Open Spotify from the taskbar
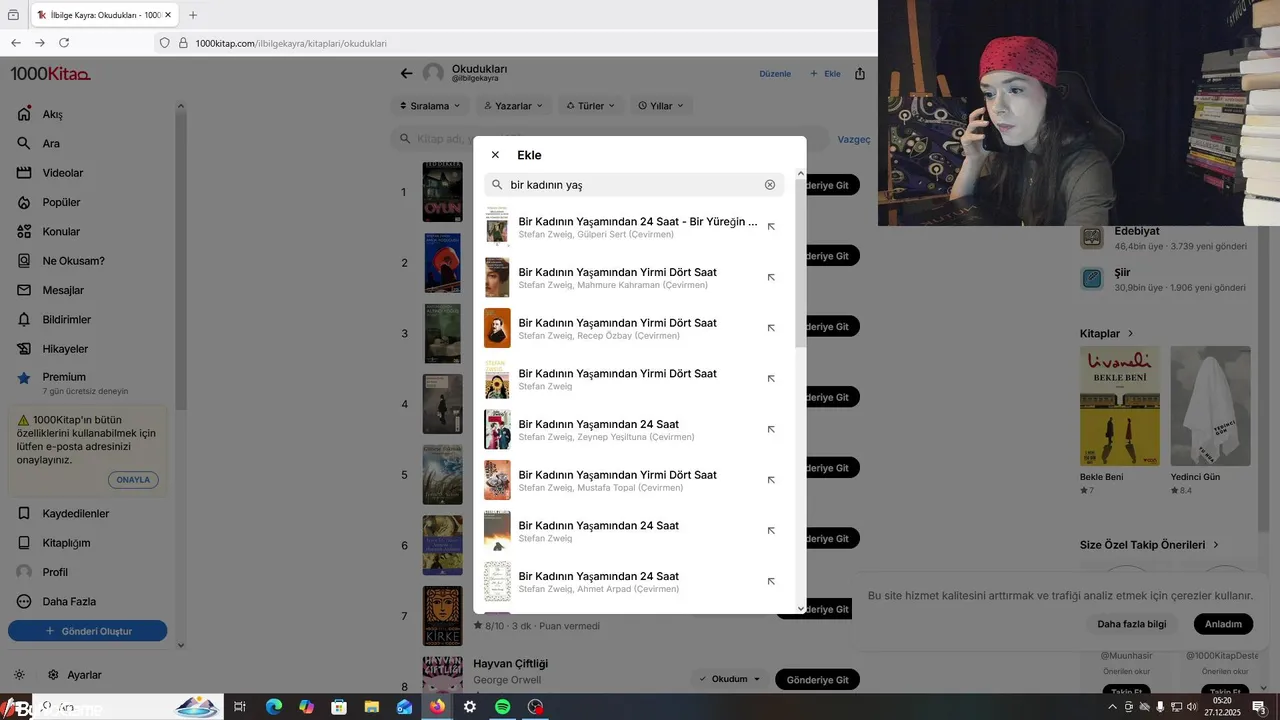The height and width of the screenshot is (720, 1280). pos(503,707)
